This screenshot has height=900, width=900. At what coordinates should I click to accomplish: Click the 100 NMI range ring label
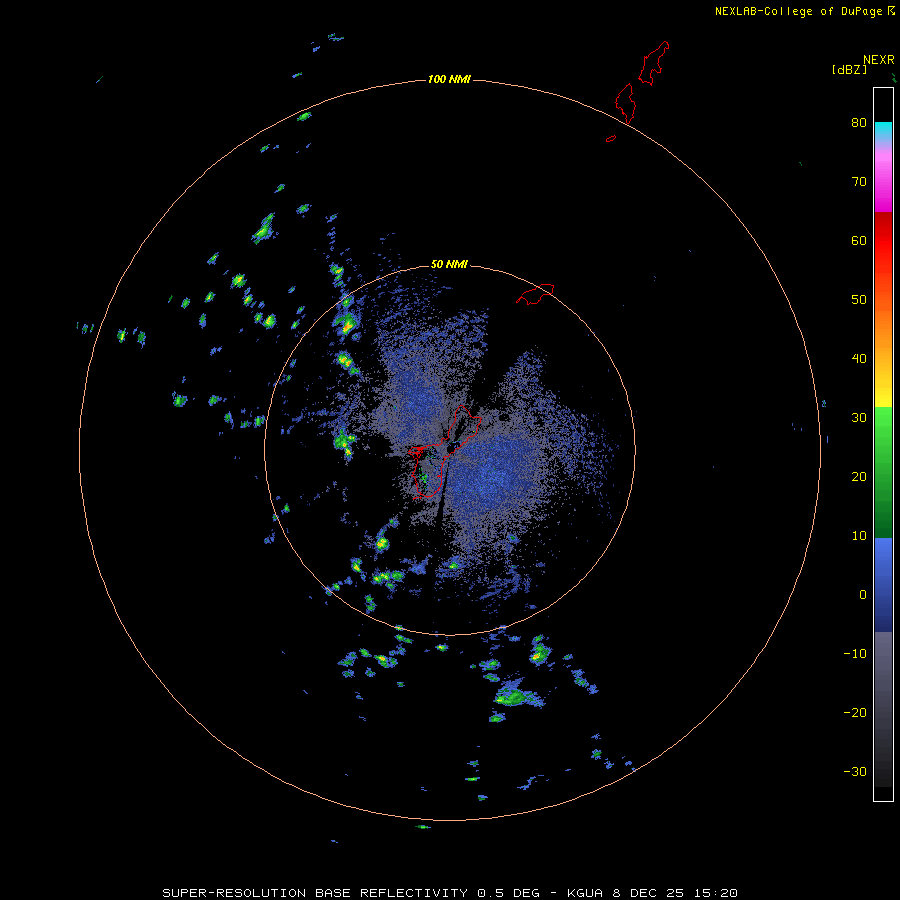pos(449,79)
